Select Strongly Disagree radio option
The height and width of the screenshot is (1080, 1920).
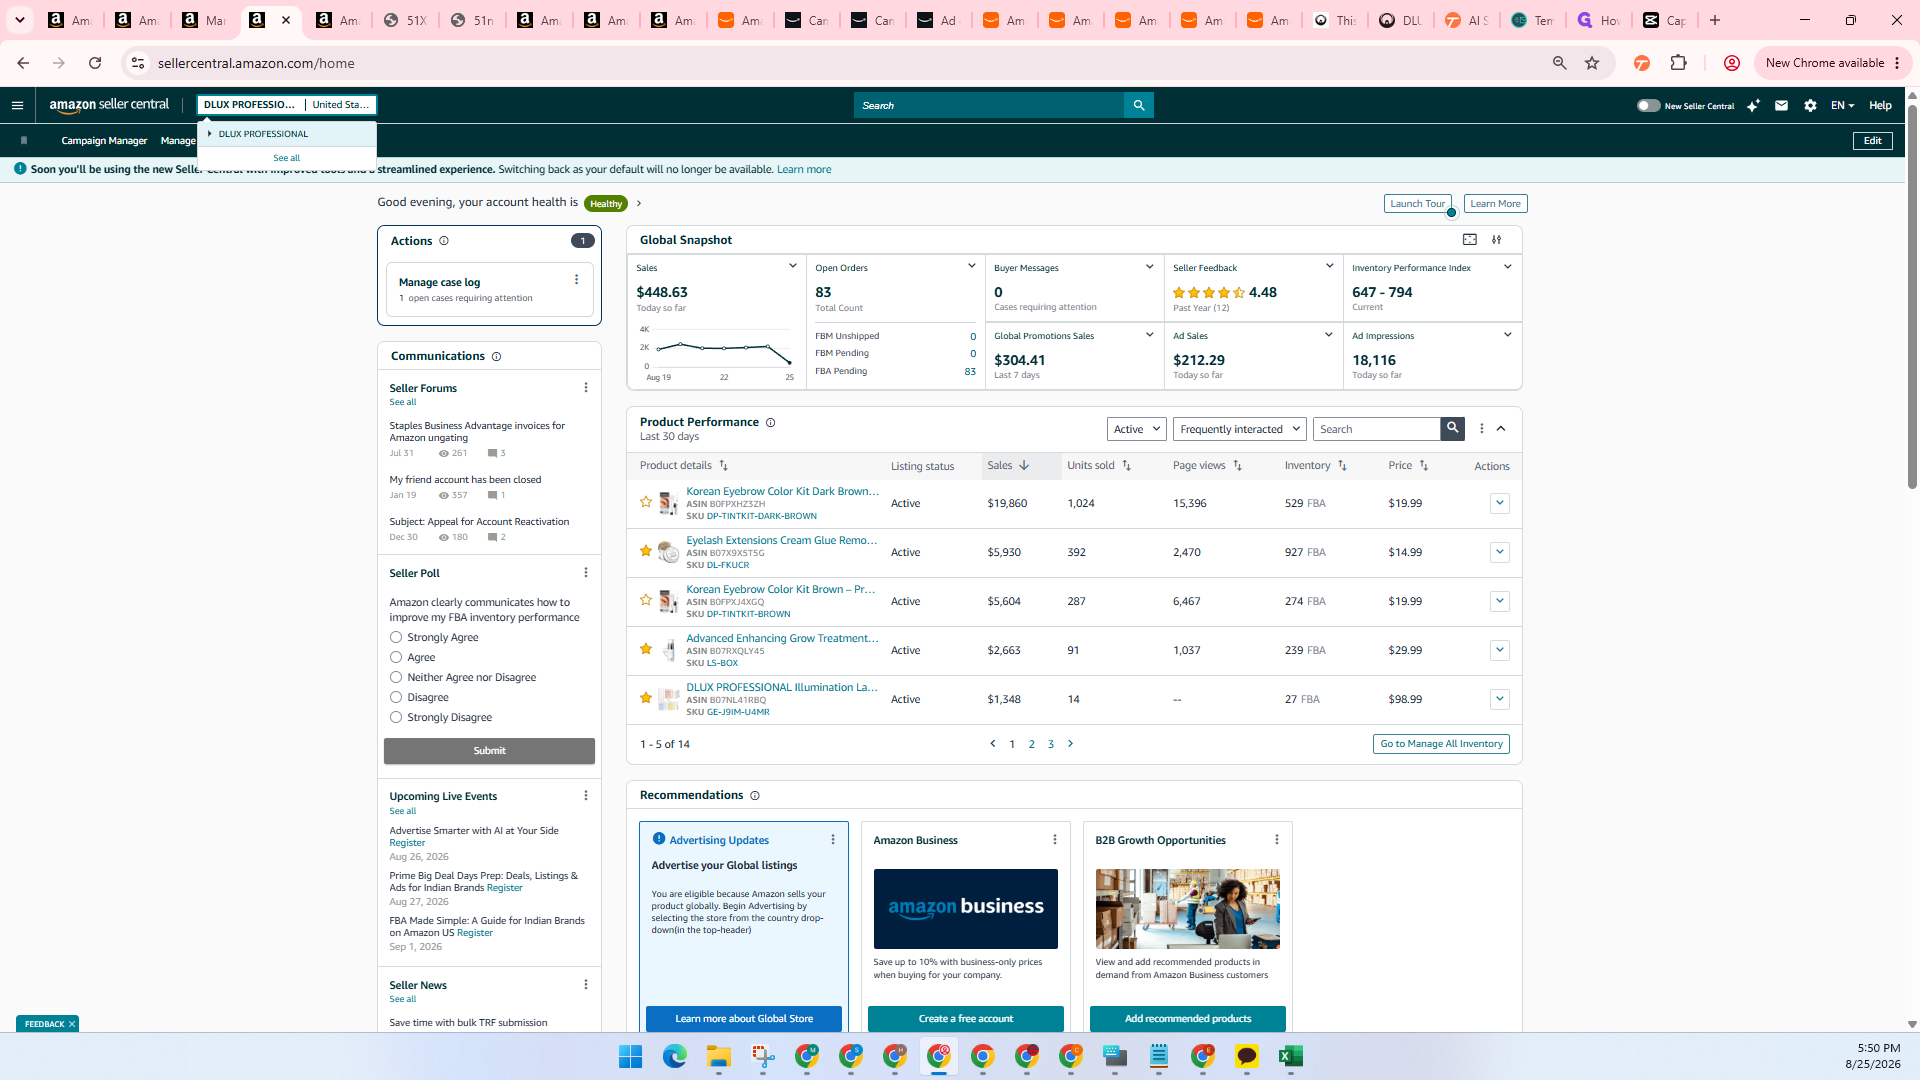click(x=396, y=717)
